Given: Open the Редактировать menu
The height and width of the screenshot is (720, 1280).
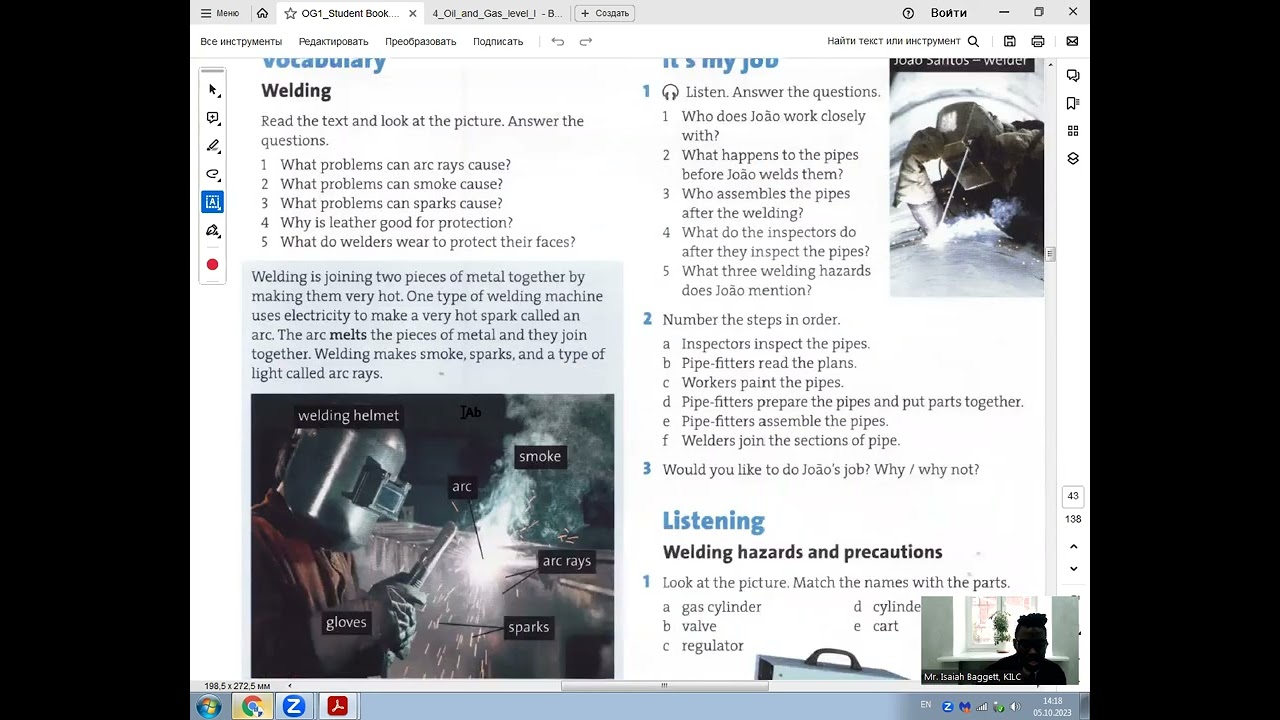Looking at the screenshot, I should pyautogui.click(x=333, y=41).
